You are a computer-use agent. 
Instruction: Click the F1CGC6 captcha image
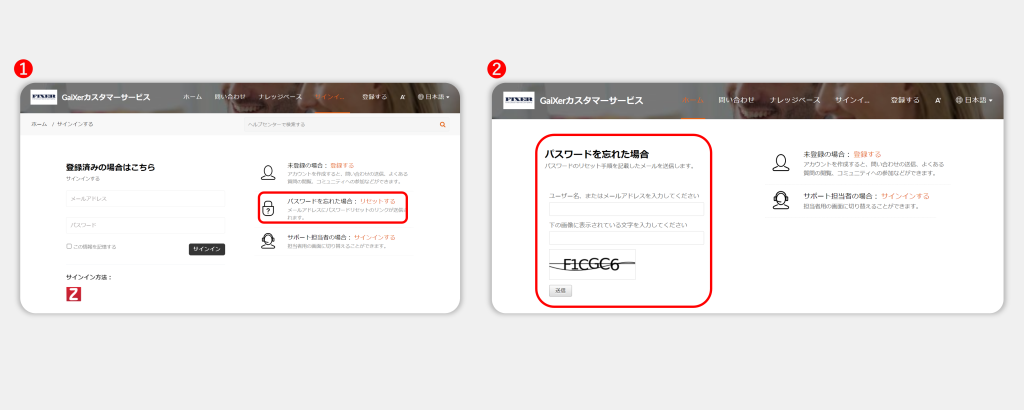[x=592, y=265]
